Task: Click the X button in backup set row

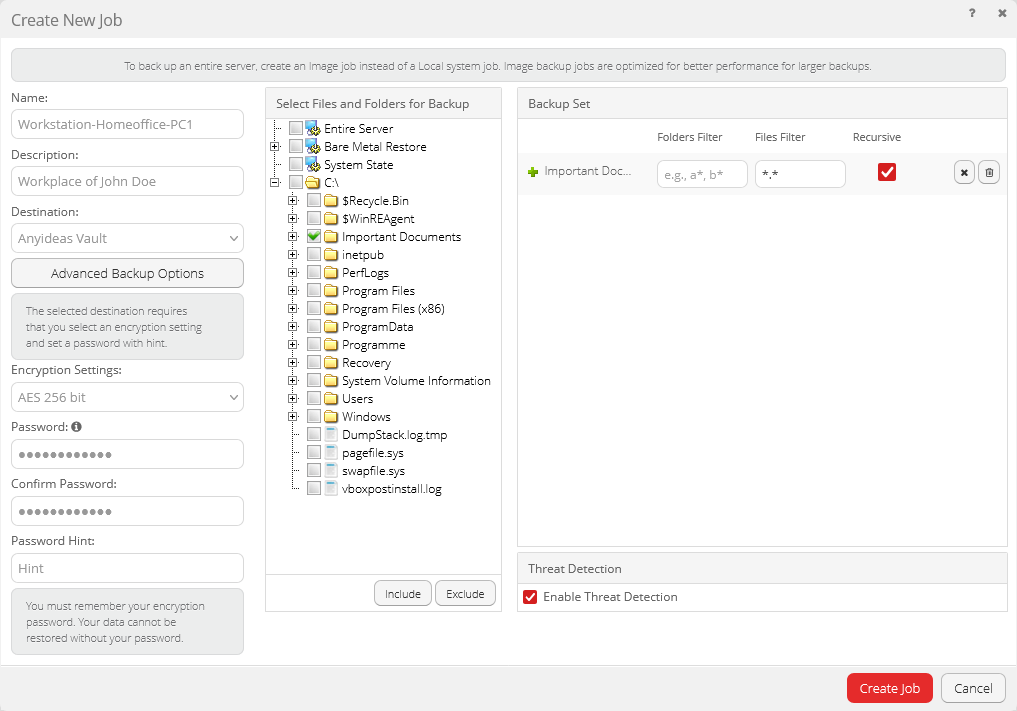Action: click(964, 173)
